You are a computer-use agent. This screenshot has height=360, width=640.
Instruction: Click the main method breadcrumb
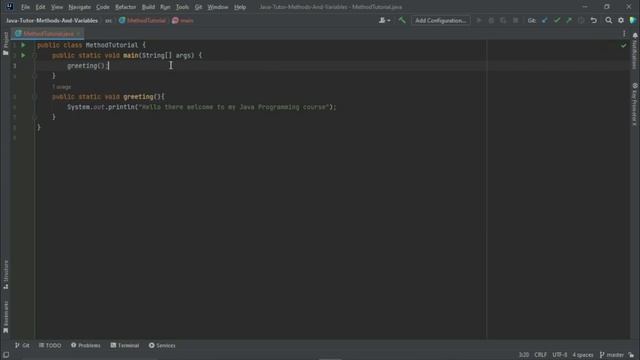[x=183, y=20]
